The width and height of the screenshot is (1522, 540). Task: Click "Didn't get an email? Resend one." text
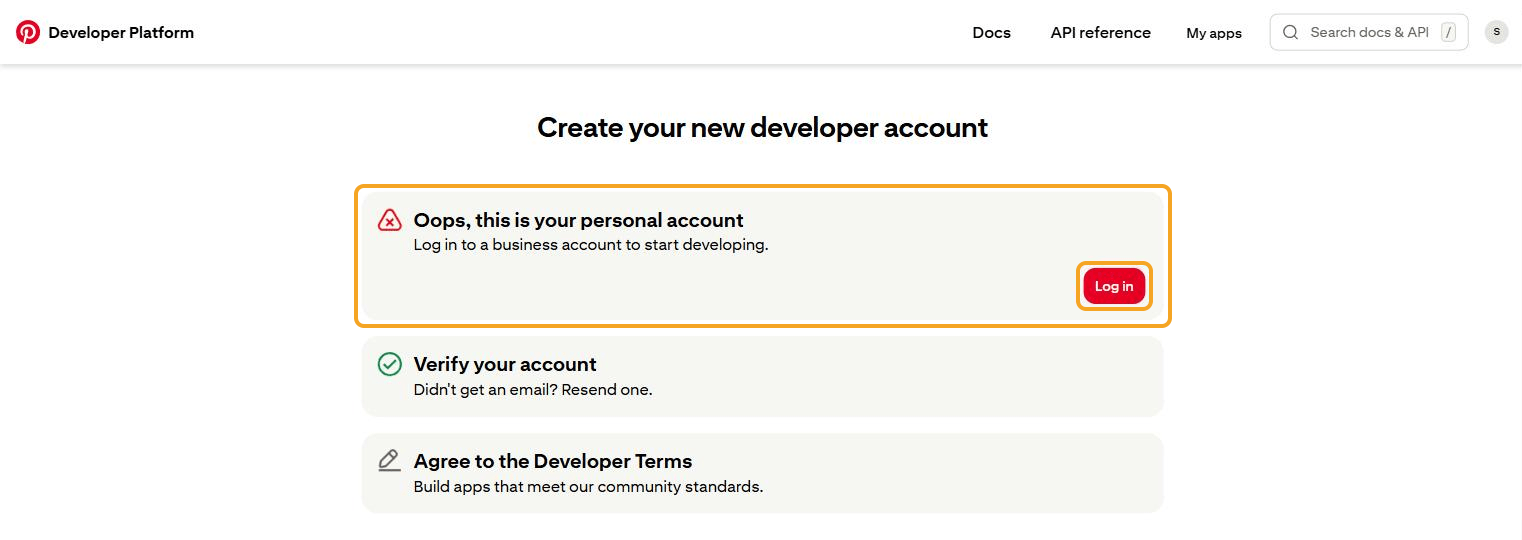coord(533,390)
